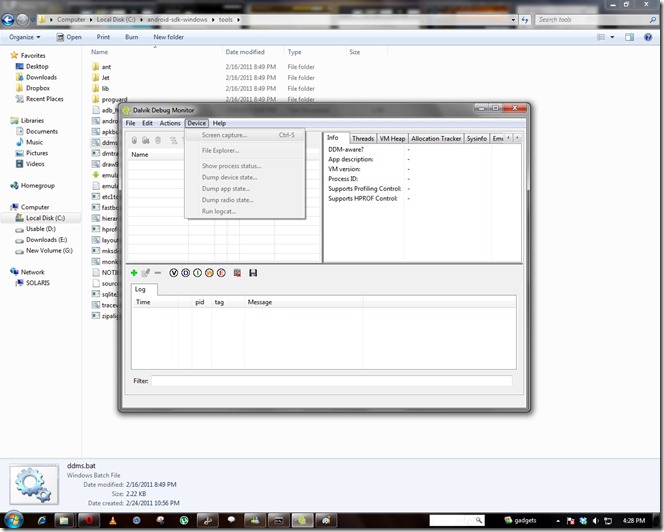
Task: Close the open Device menu
Action: 196,123
